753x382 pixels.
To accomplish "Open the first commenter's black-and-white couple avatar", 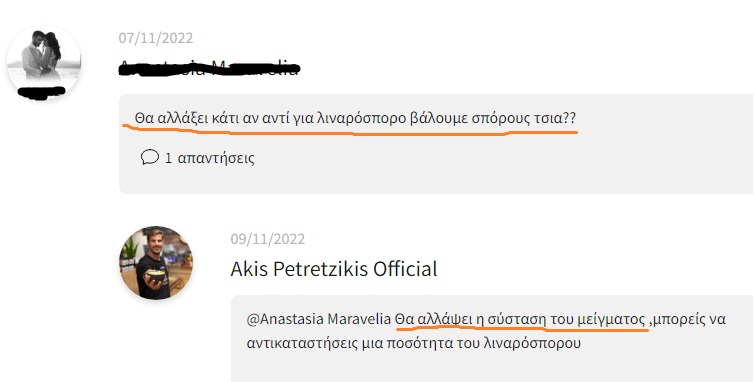I will [x=44, y=62].
